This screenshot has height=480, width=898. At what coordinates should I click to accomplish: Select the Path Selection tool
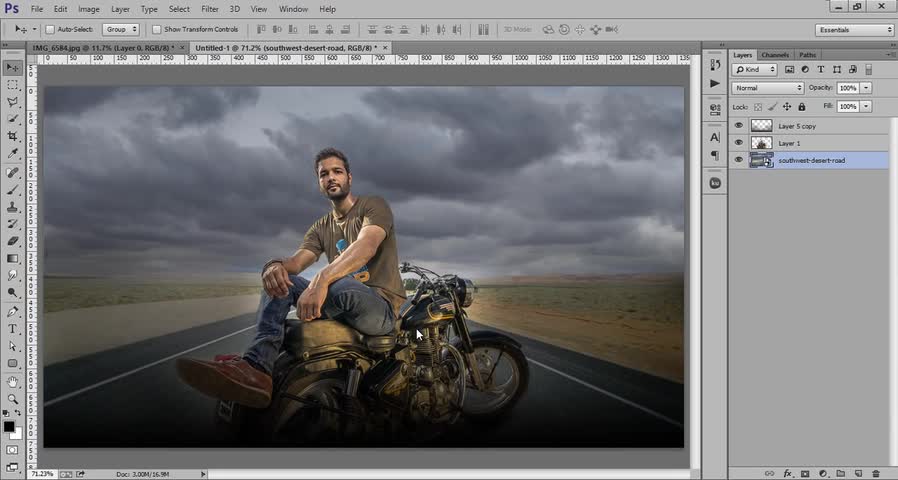(x=12, y=346)
